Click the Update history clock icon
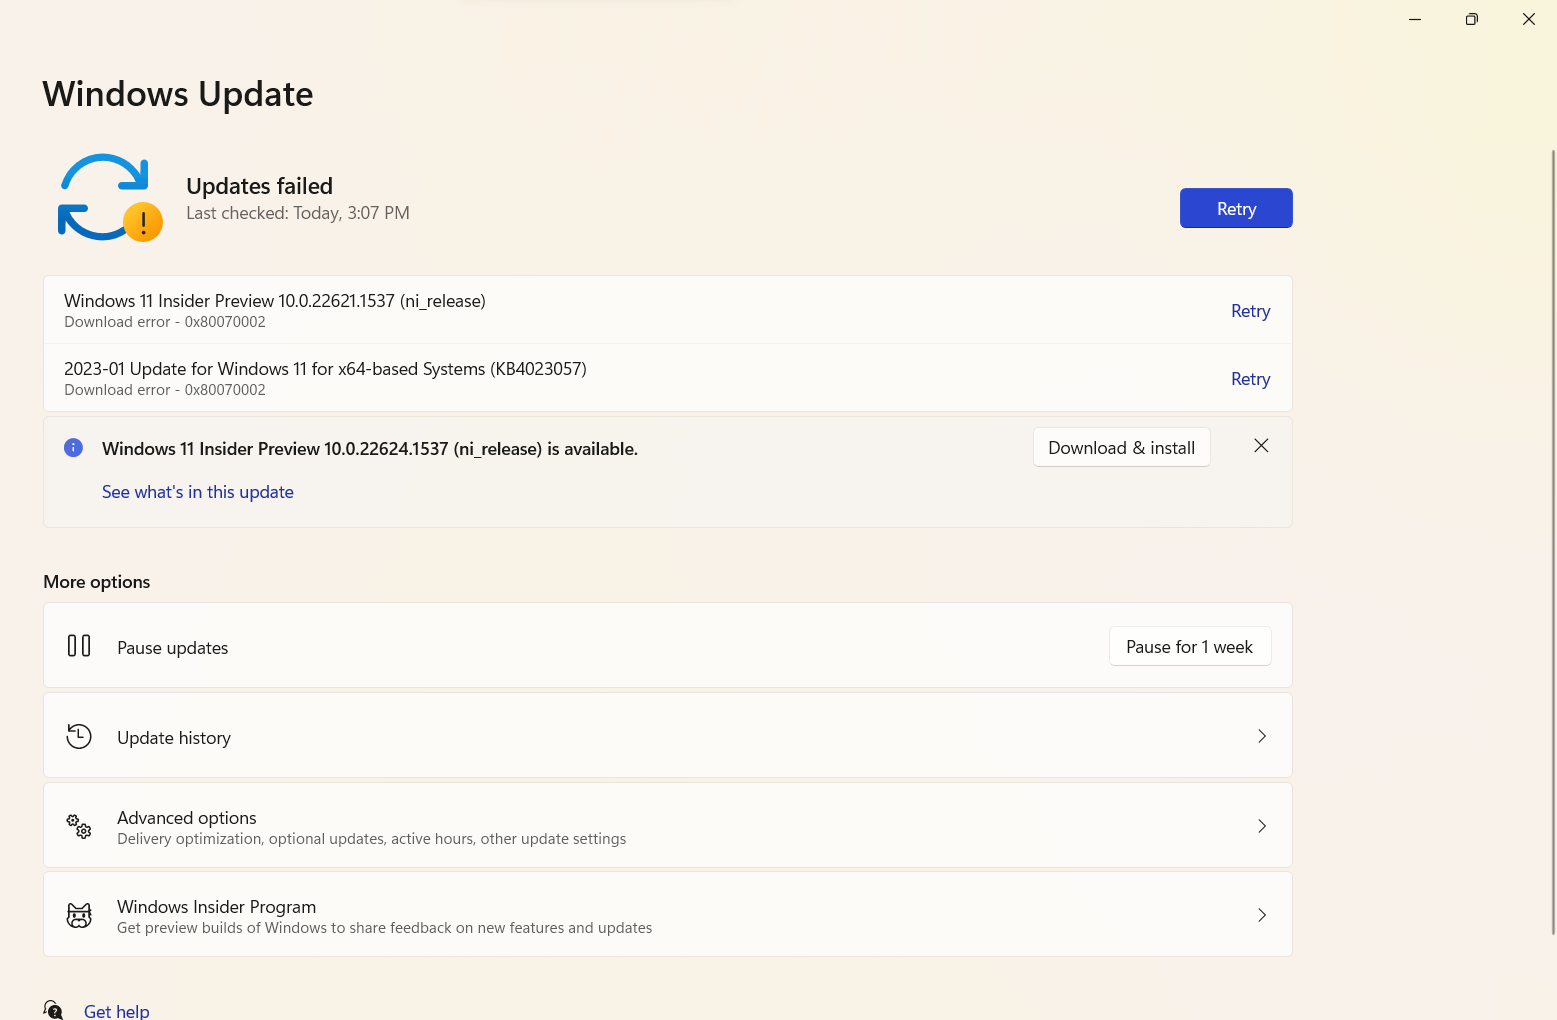The height and width of the screenshot is (1020, 1557). 79,737
